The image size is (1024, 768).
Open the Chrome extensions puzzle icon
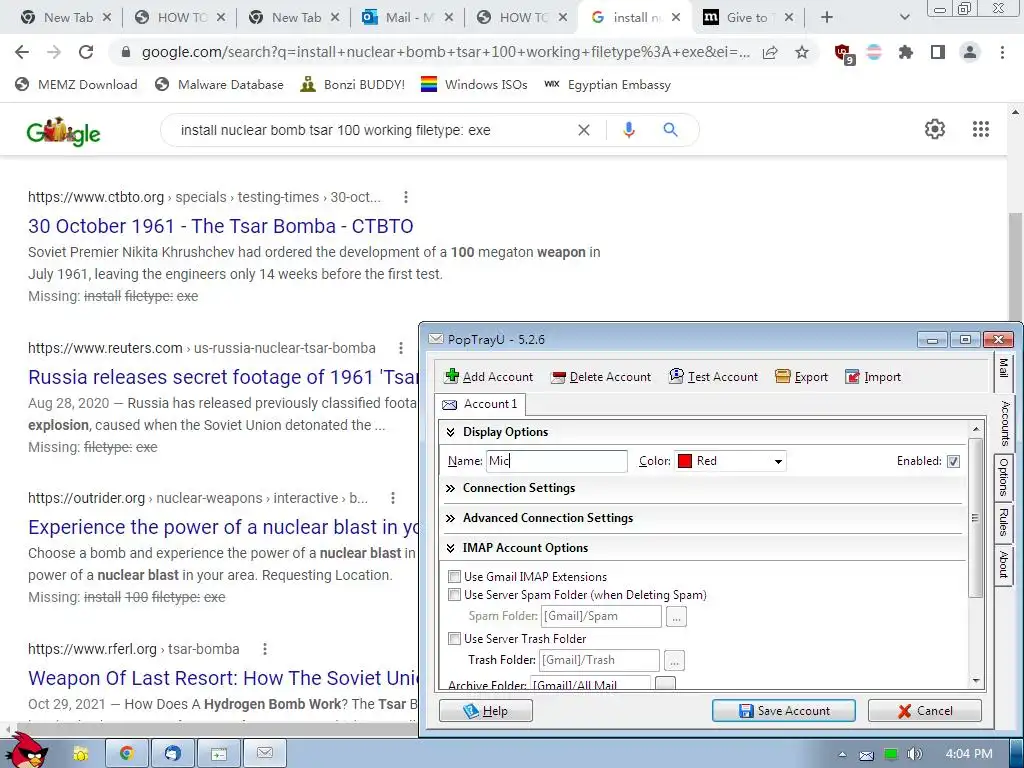tap(906, 52)
